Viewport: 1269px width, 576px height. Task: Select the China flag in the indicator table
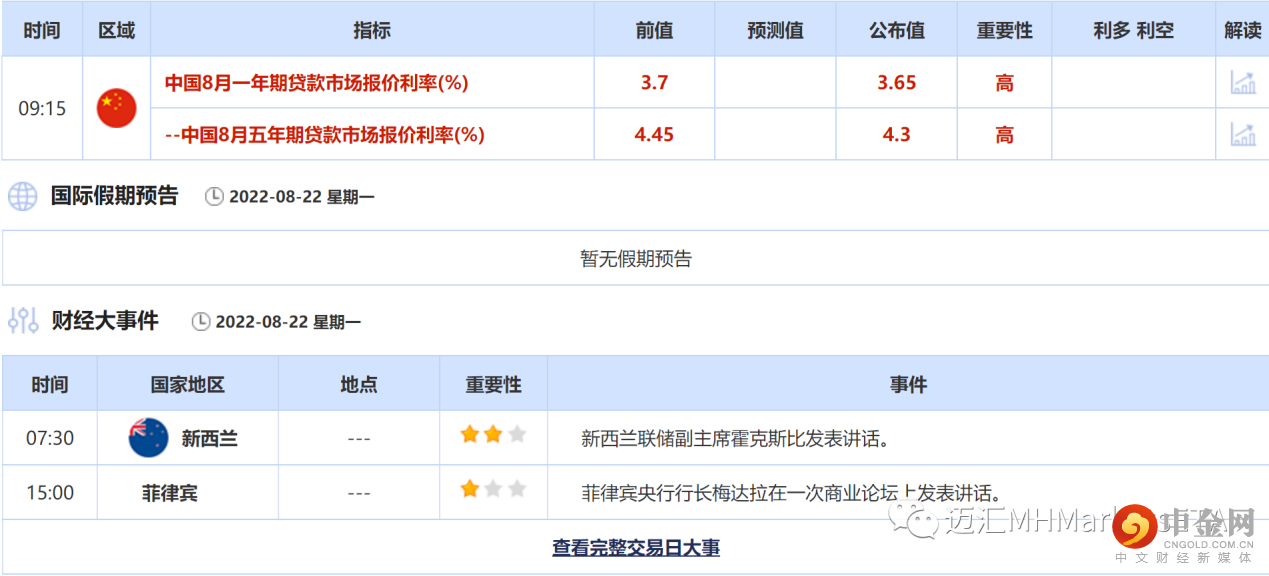115,107
